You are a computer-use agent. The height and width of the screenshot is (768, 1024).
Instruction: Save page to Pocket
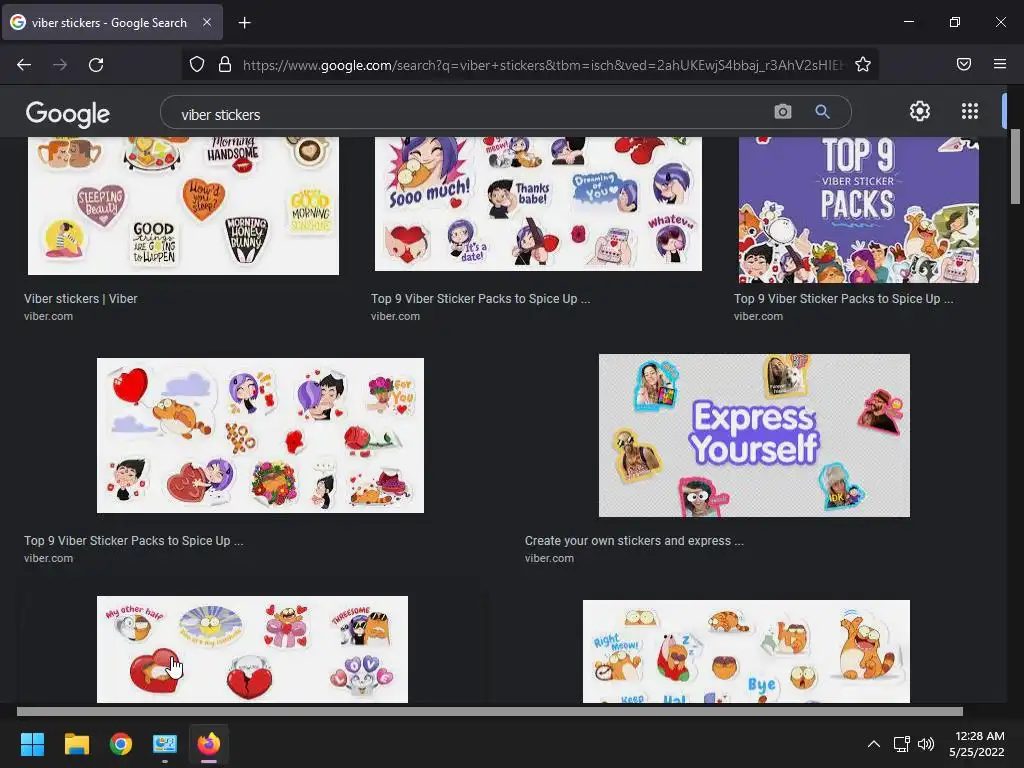click(x=963, y=64)
